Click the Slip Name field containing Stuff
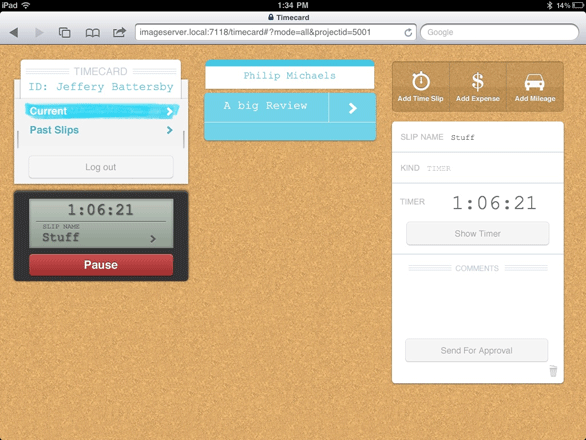The height and width of the screenshot is (440, 586). click(x=478, y=137)
